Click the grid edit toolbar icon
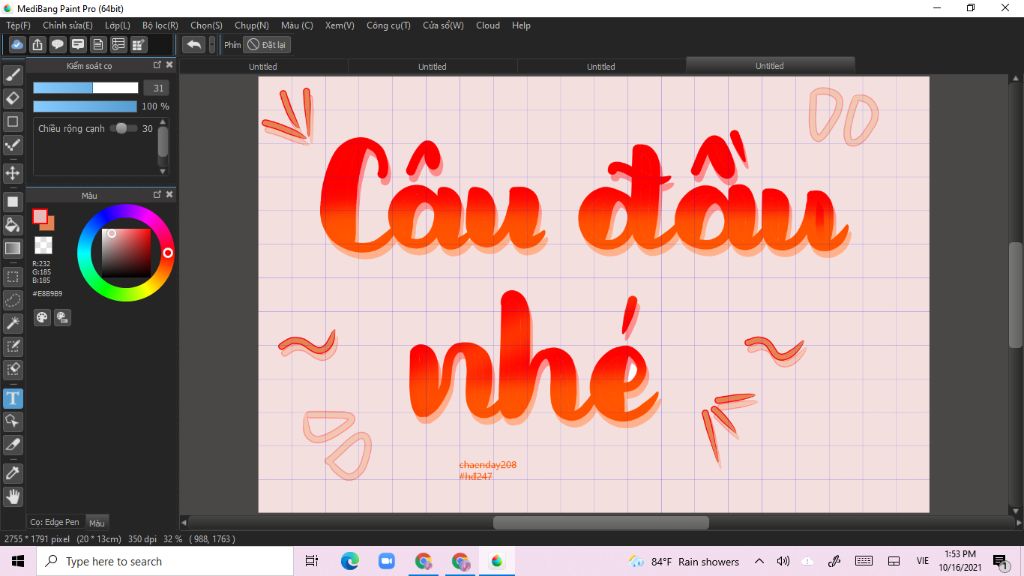The height and width of the screenshot is (576, 1024). point(138,44)
